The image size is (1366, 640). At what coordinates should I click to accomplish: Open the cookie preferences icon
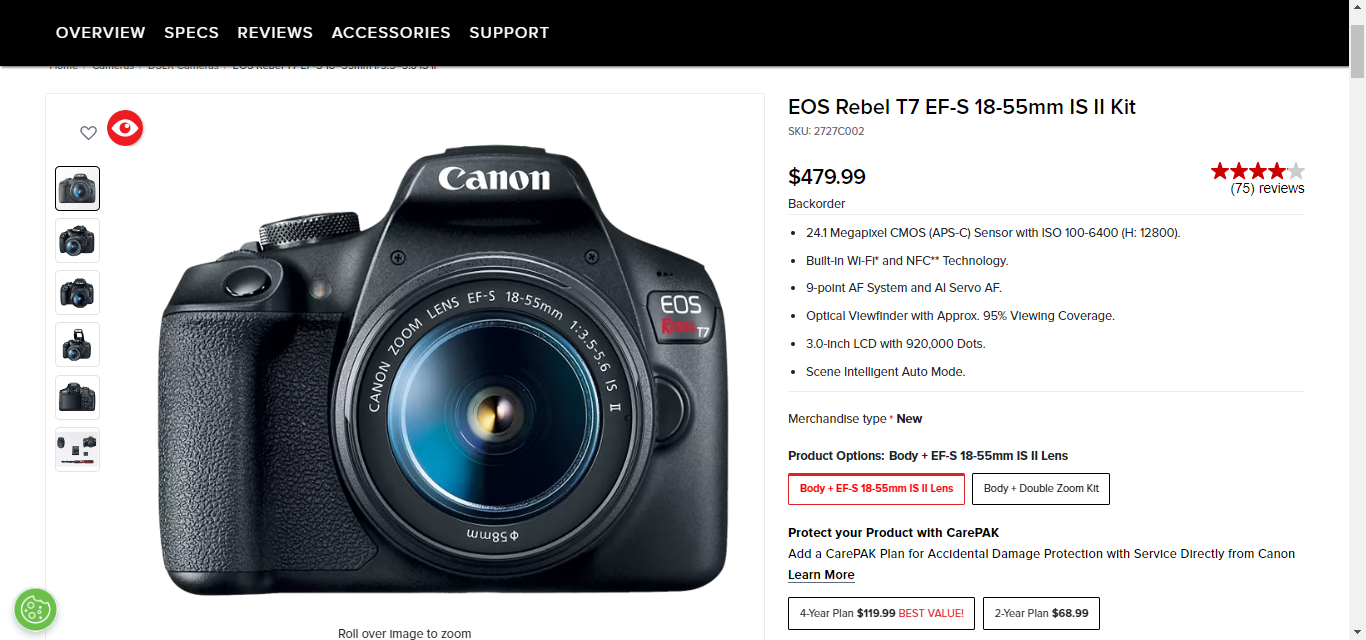(x=35, y=609)
